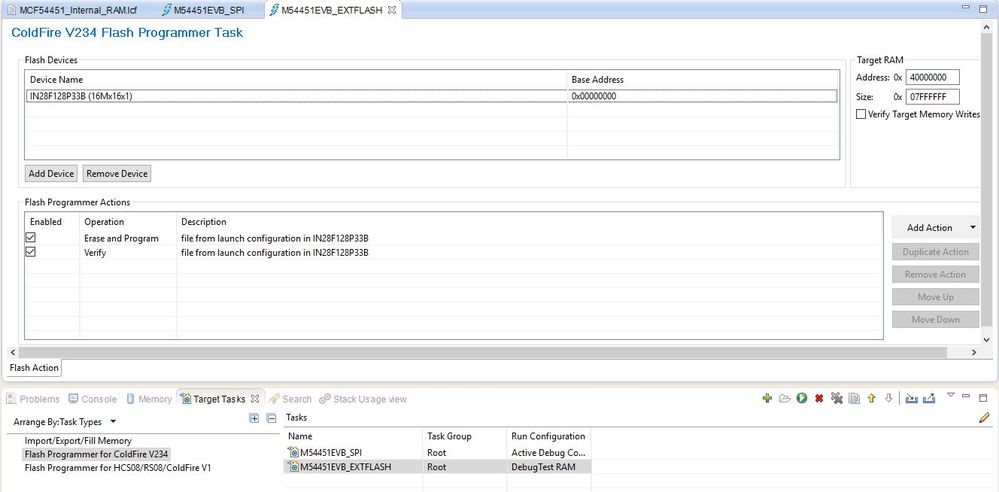Click the Active Debug Co... run configuration cell
Screen dimensions: 999x492
point(549,452)
